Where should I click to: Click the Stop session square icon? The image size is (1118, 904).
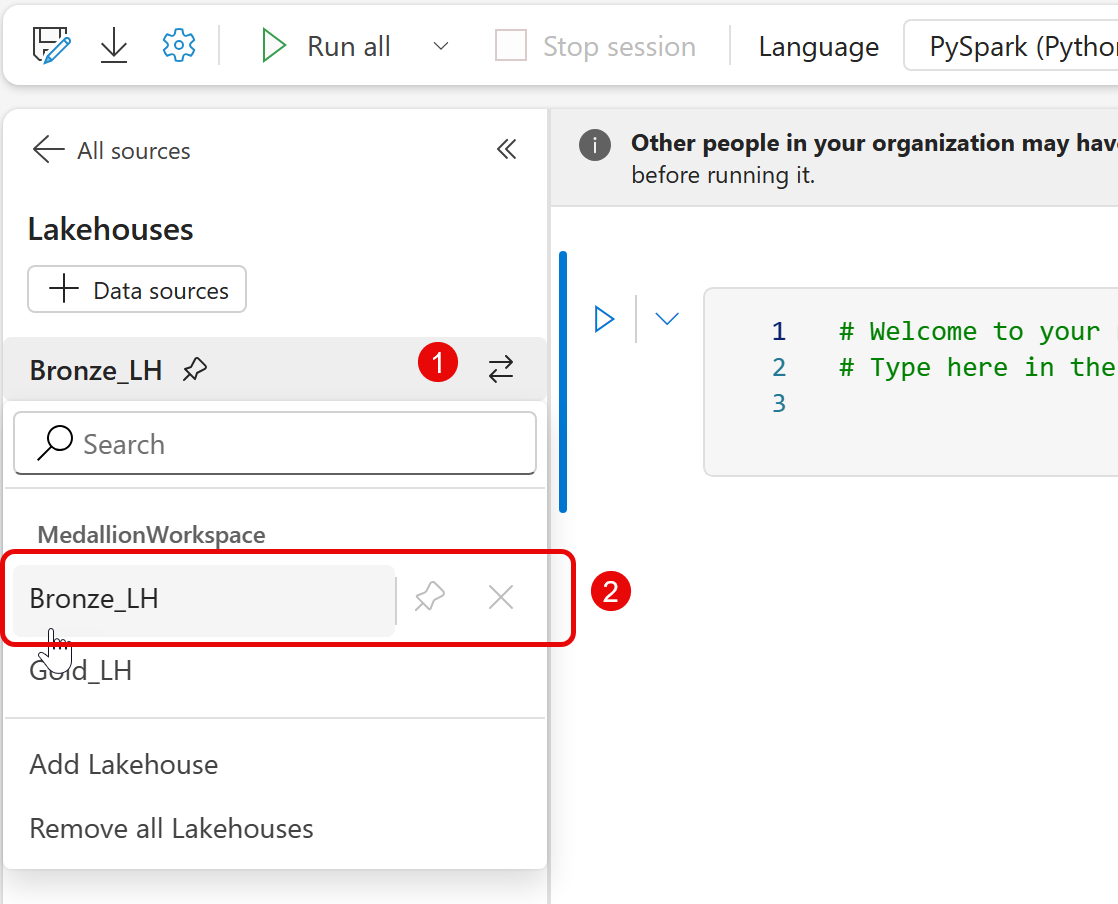point(511,46)
